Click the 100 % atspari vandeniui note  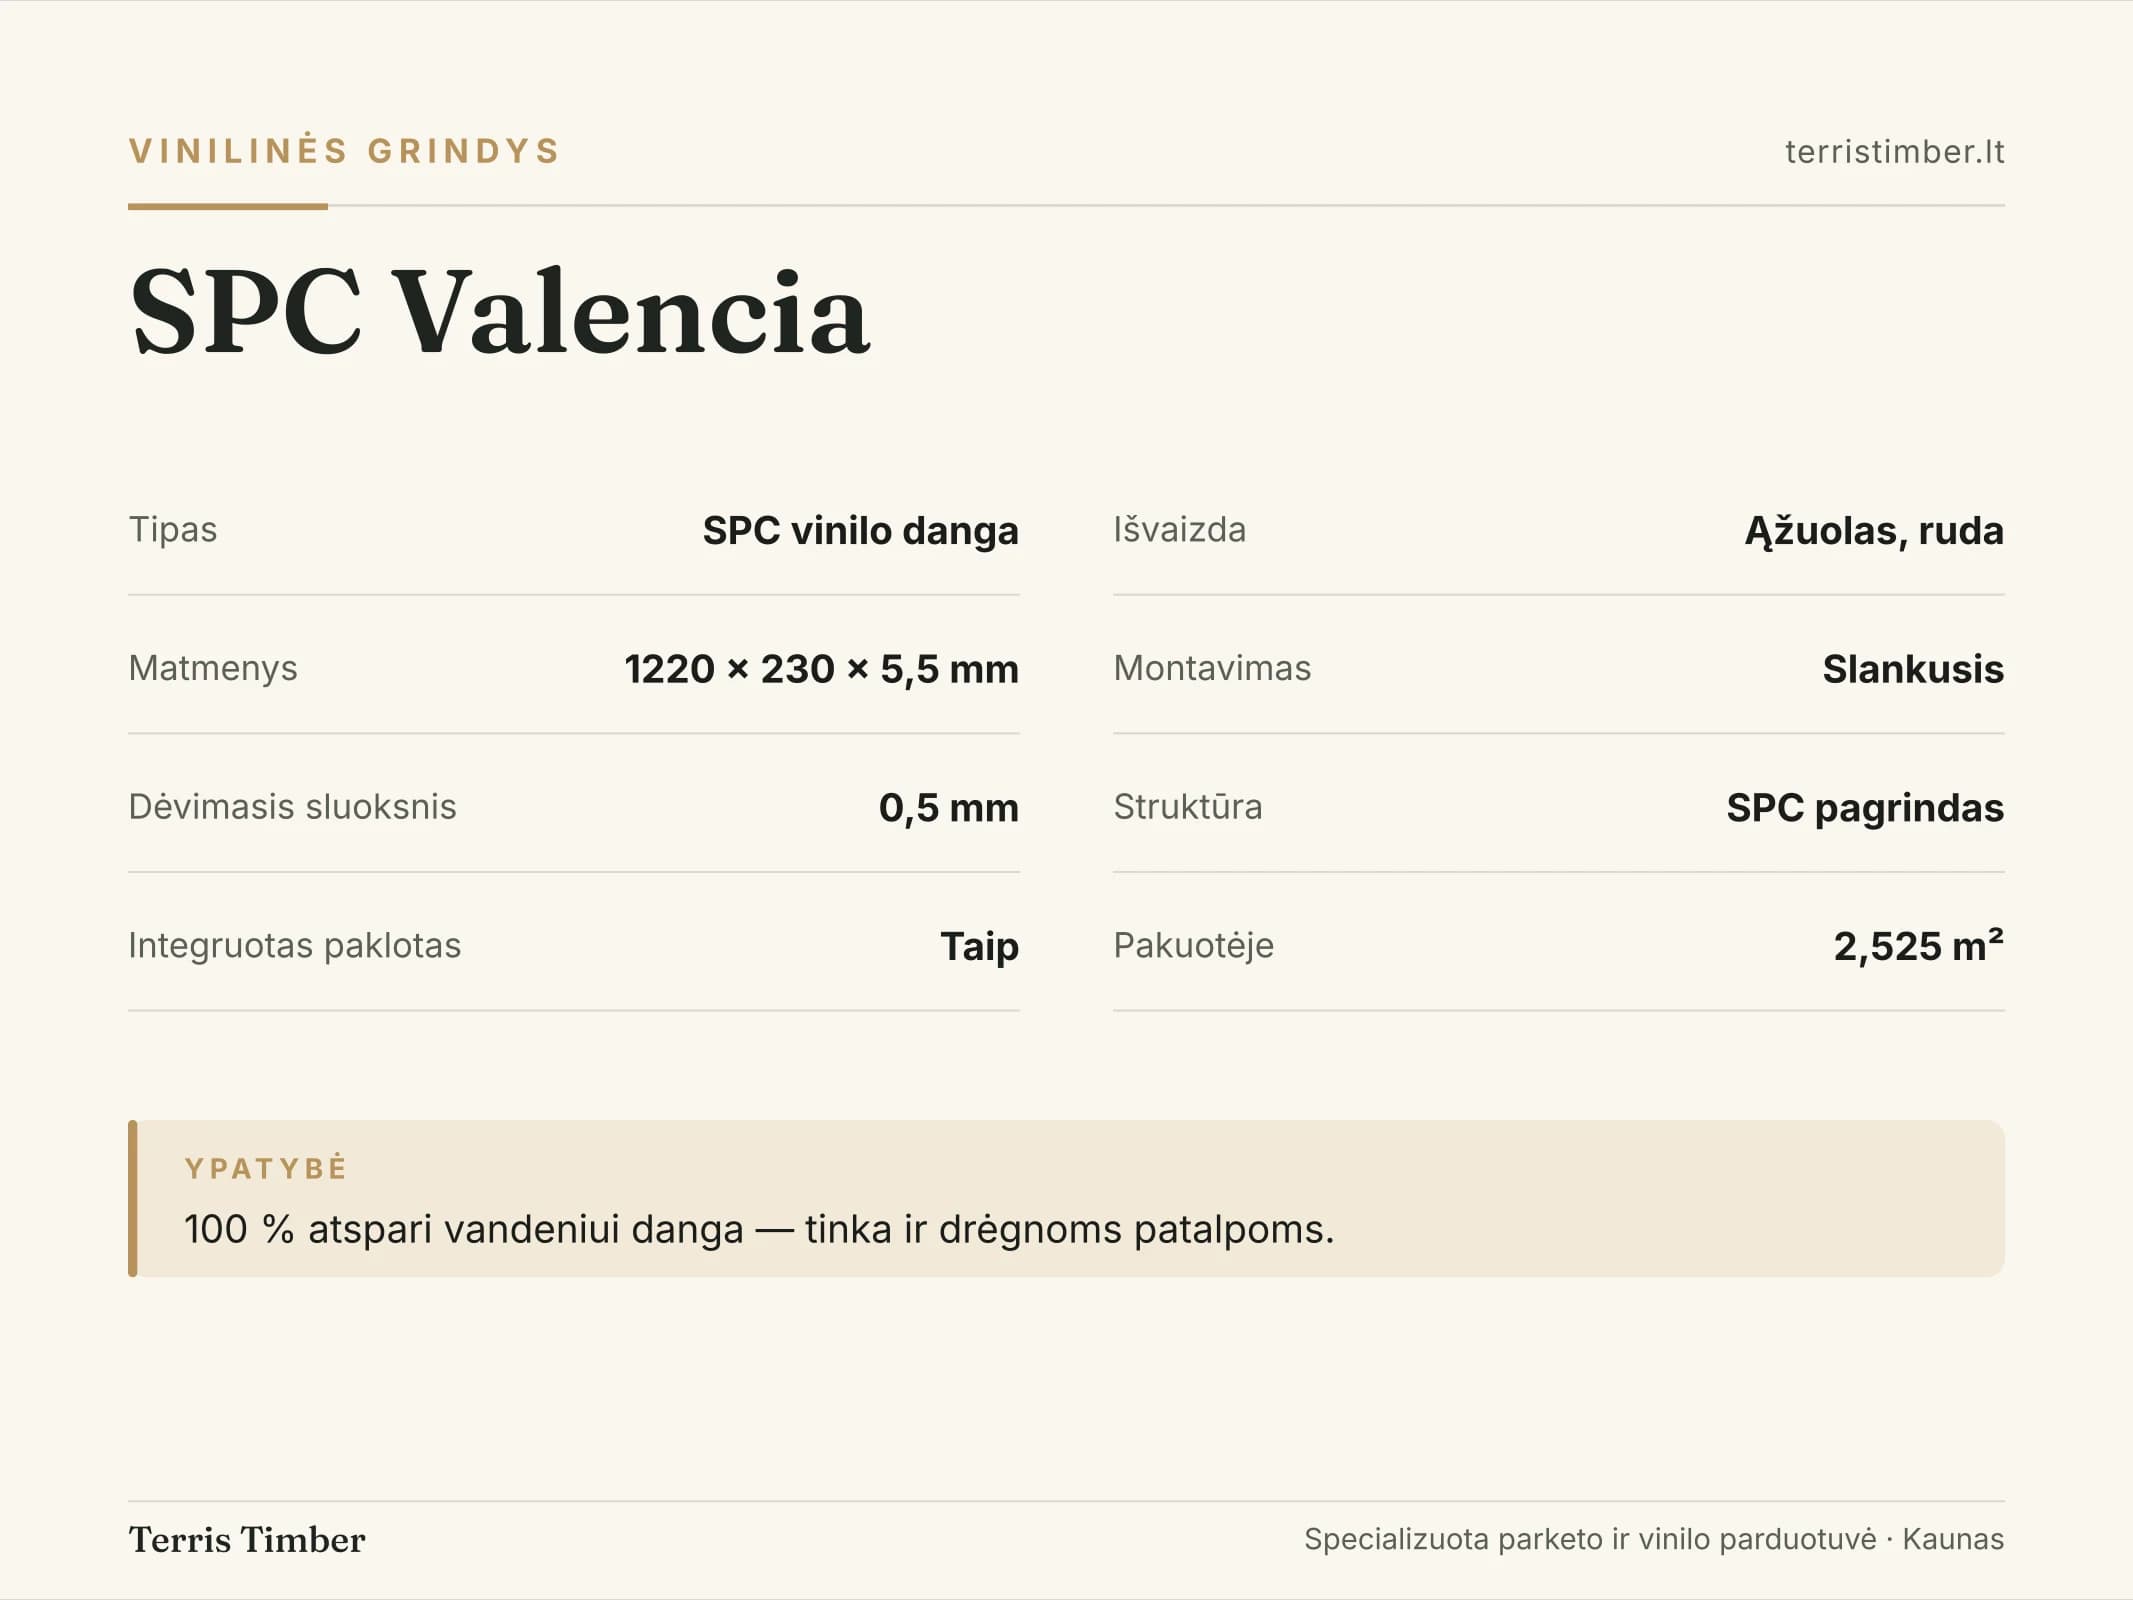tap(759, 1229)
